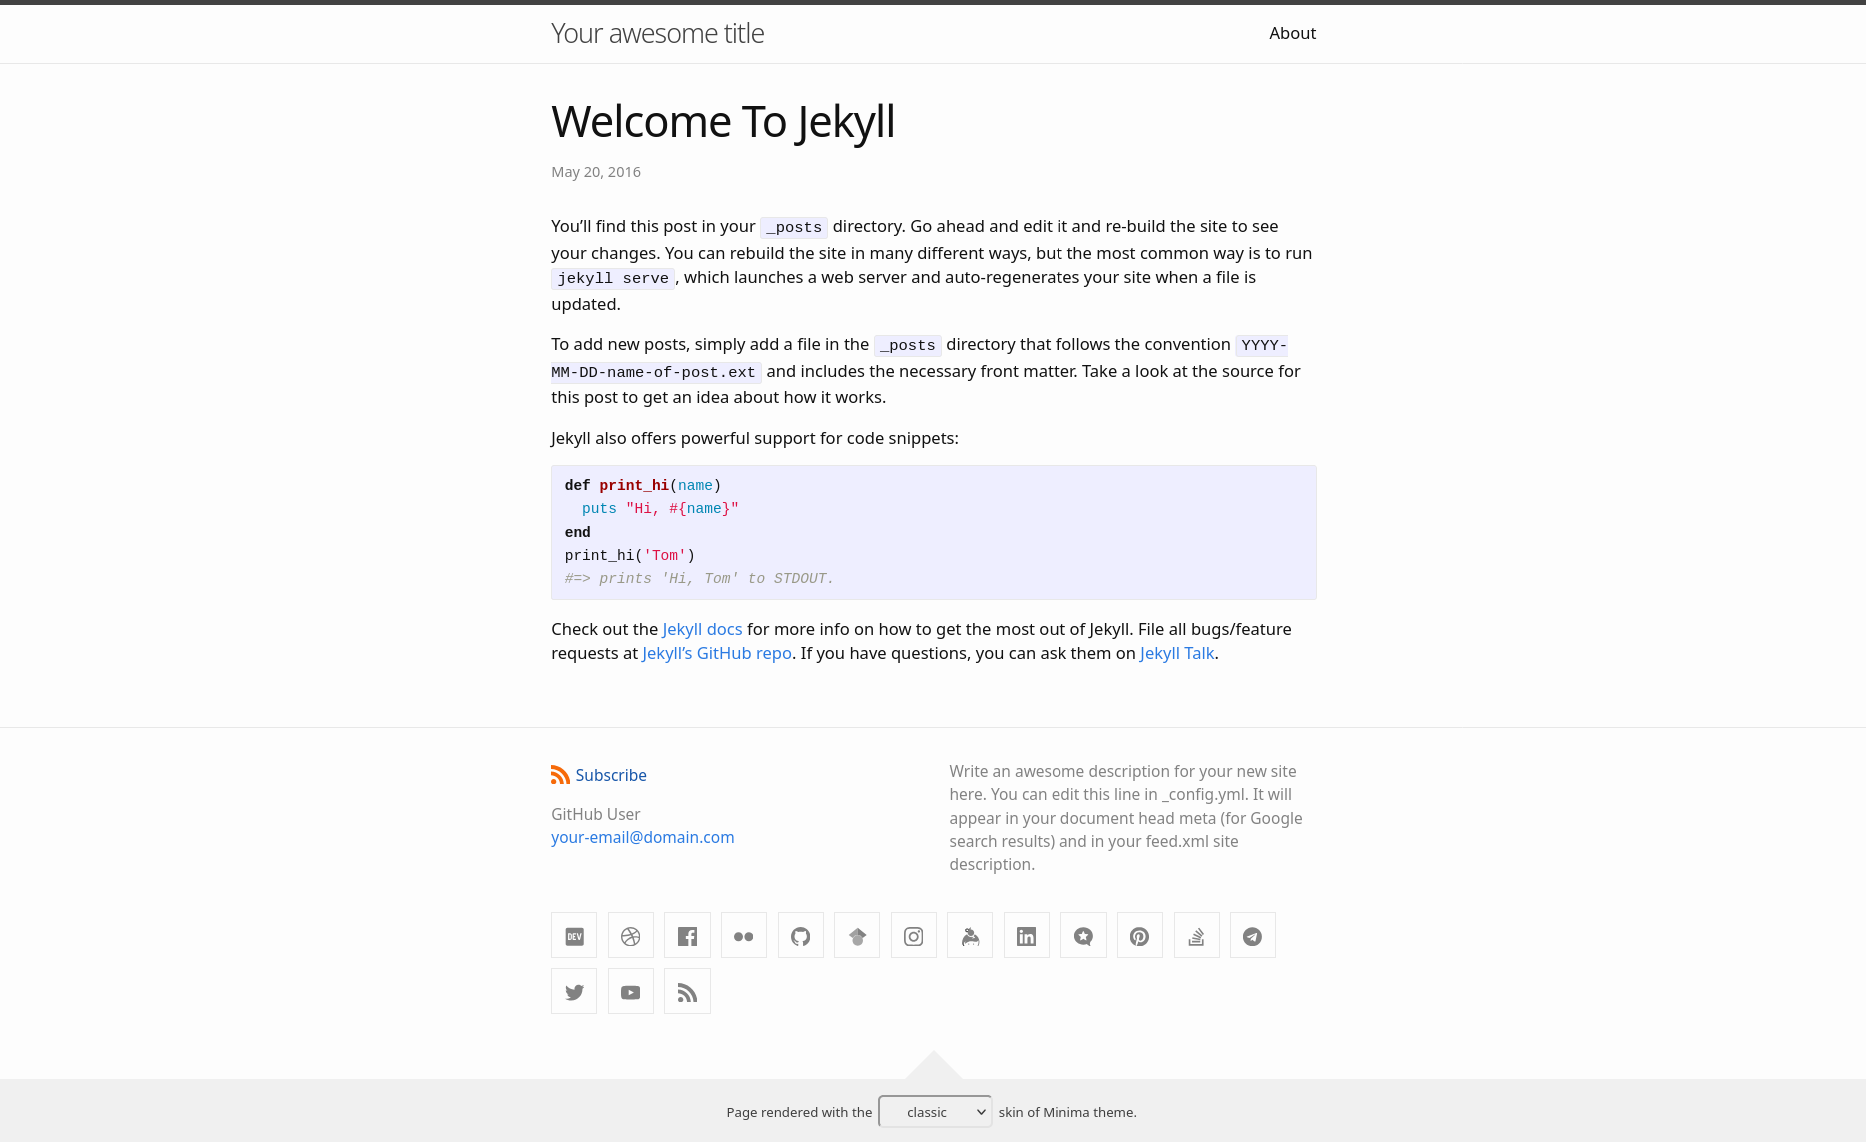This screenshot has width=1867, height=1143.
Task: Open the Stack Overflow social icon
Action: point(1197,935)
